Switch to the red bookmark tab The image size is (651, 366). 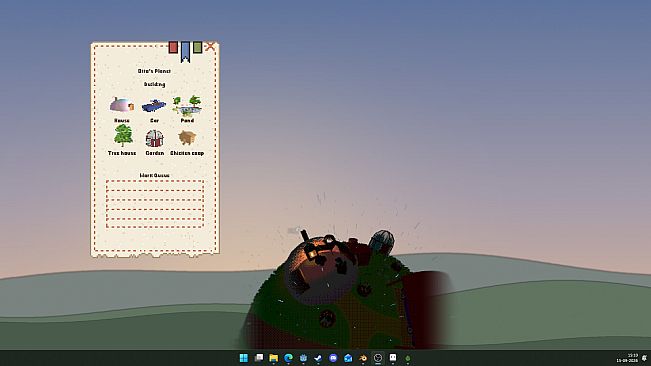point(173,47)
